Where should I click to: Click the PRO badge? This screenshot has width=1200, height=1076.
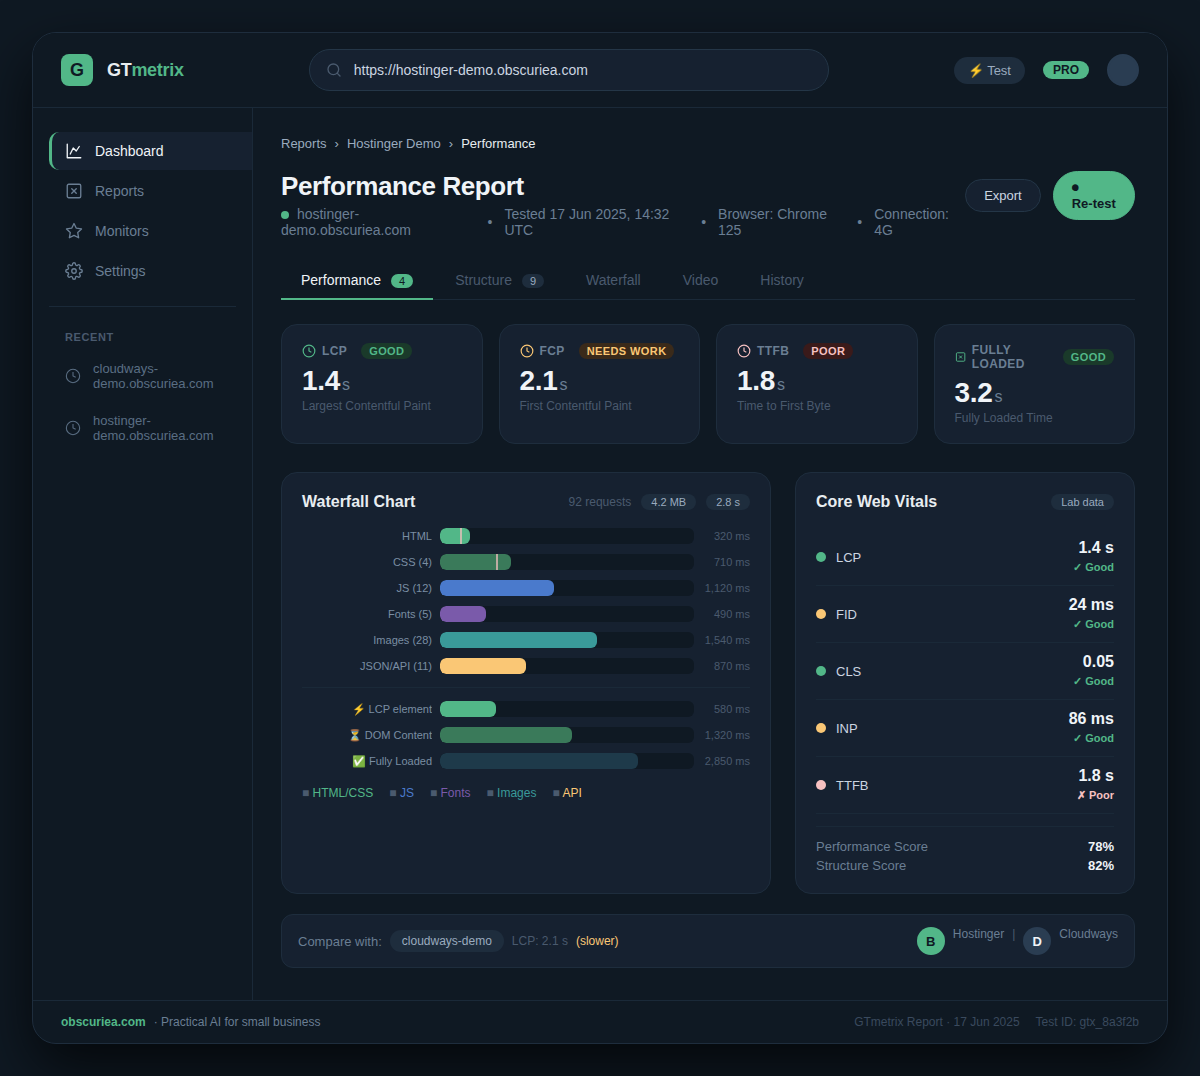(1066, 70)
